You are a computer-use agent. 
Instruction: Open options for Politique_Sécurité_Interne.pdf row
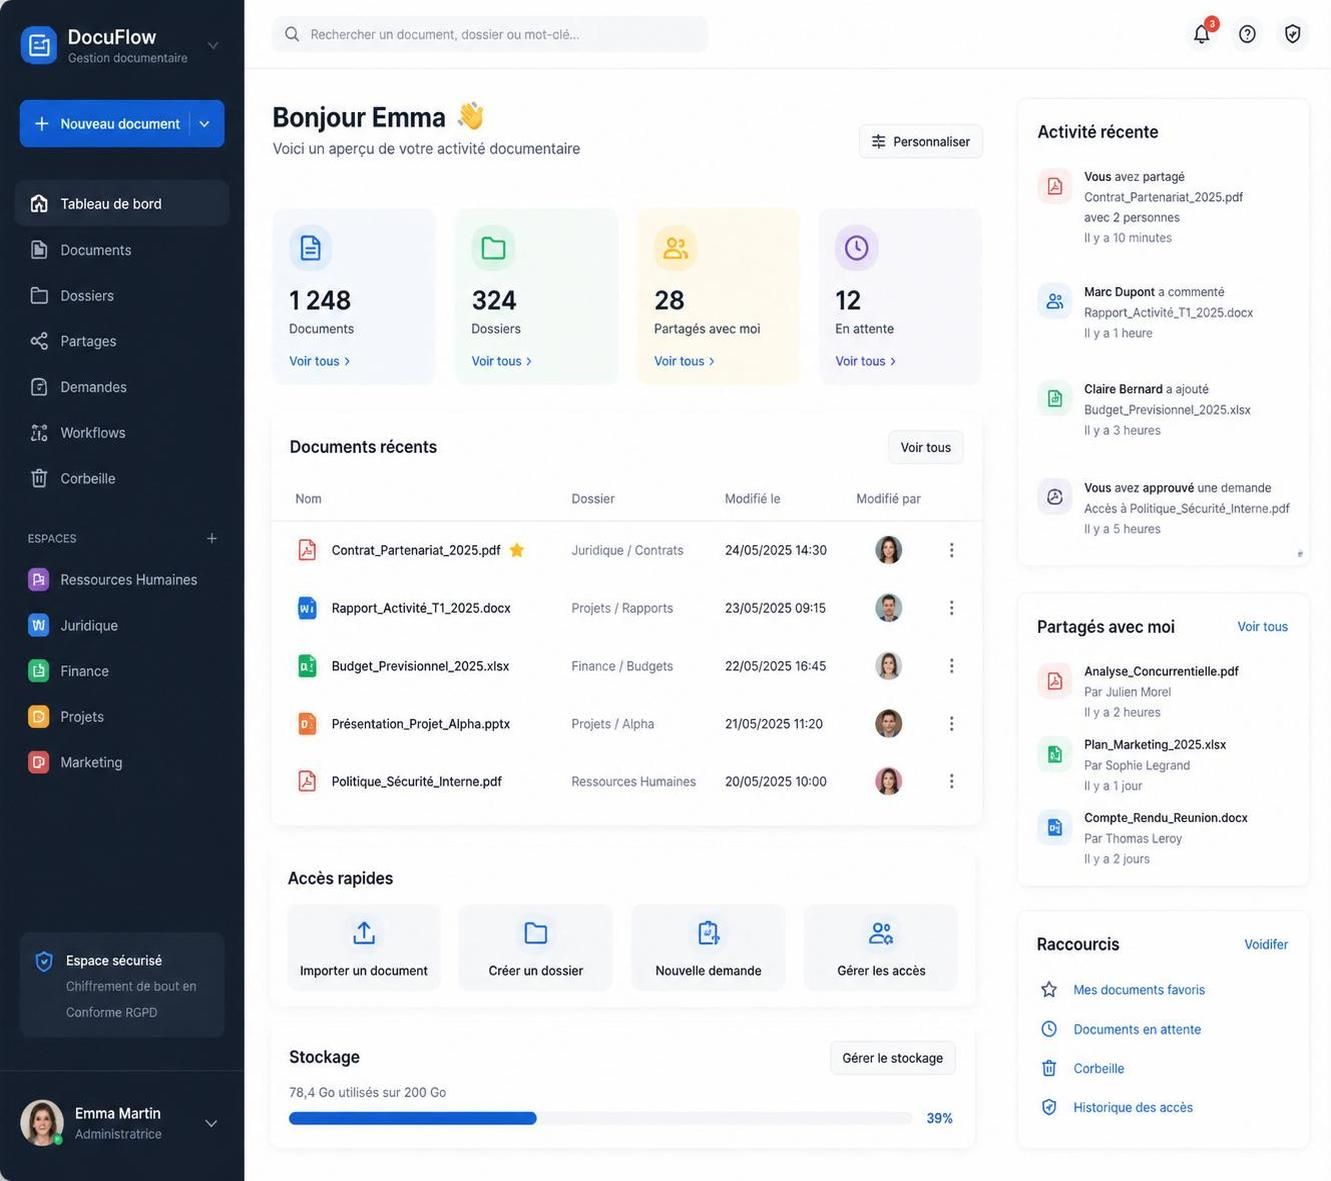[951, 781]
